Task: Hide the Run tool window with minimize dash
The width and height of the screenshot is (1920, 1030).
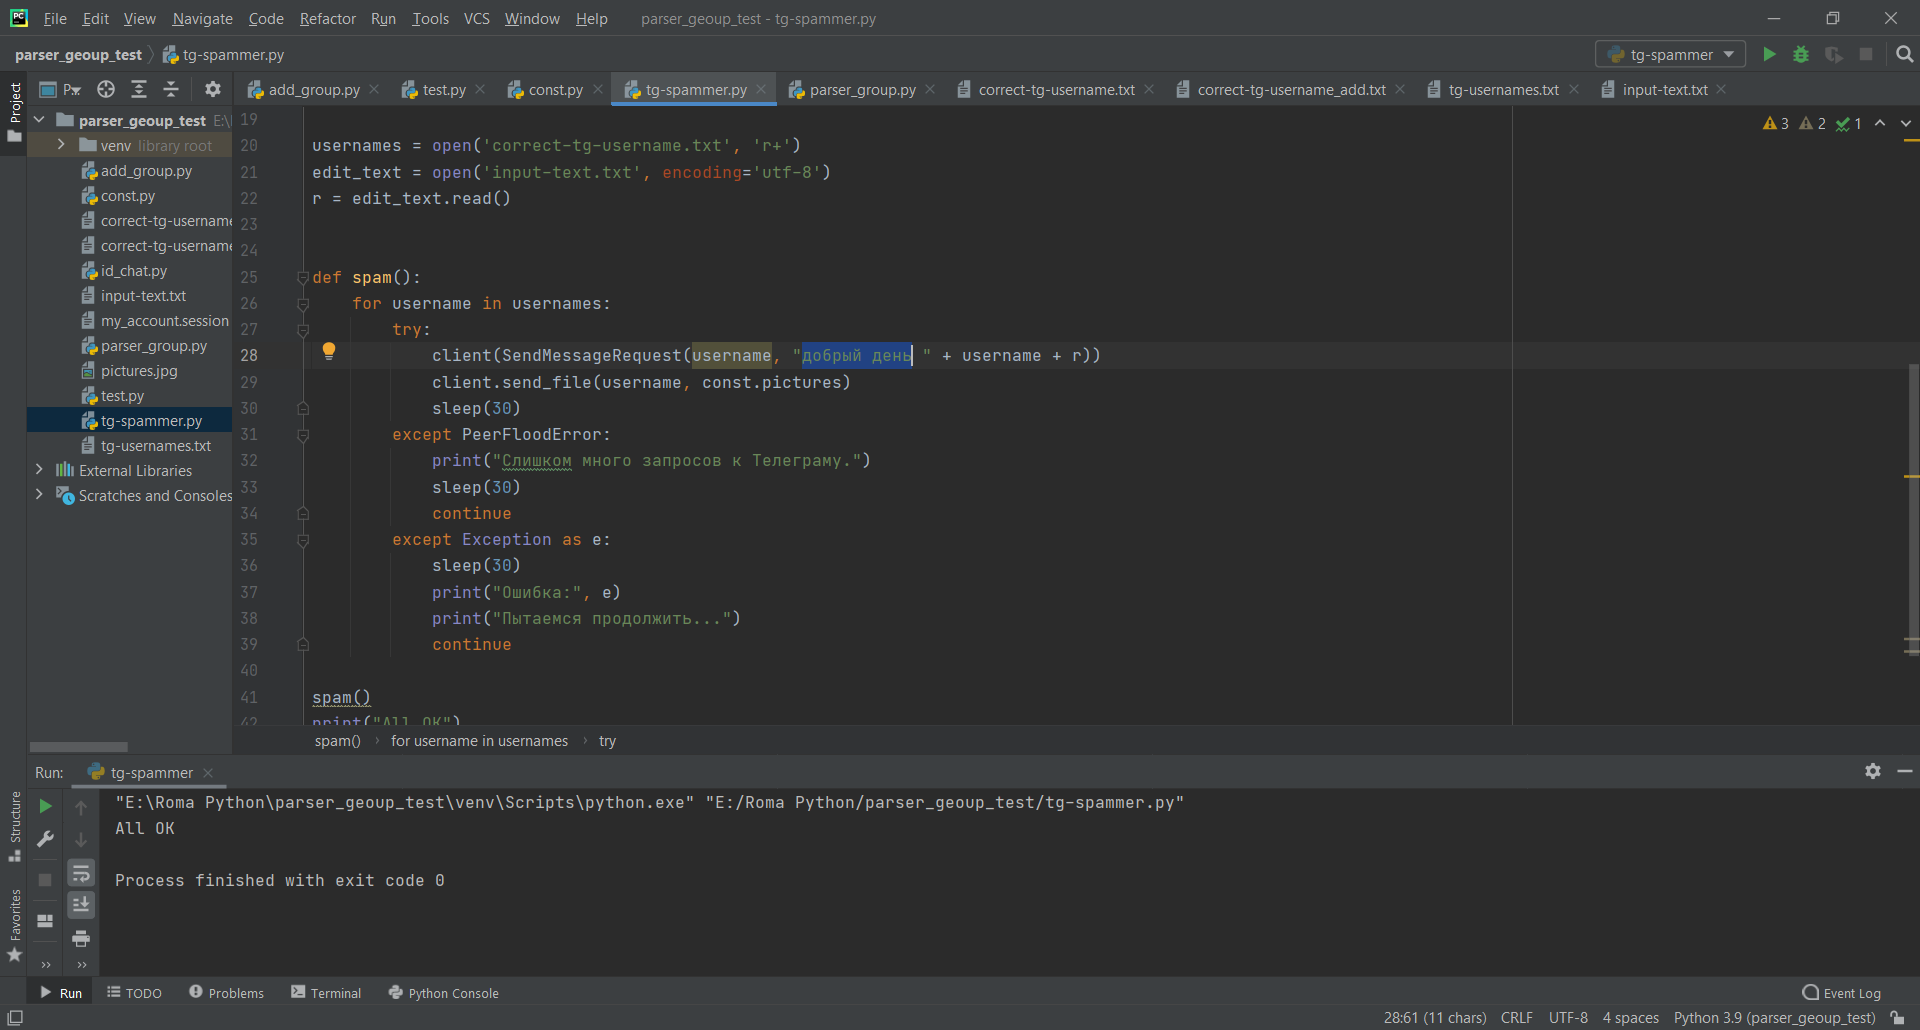Action: coord(1905,771)
